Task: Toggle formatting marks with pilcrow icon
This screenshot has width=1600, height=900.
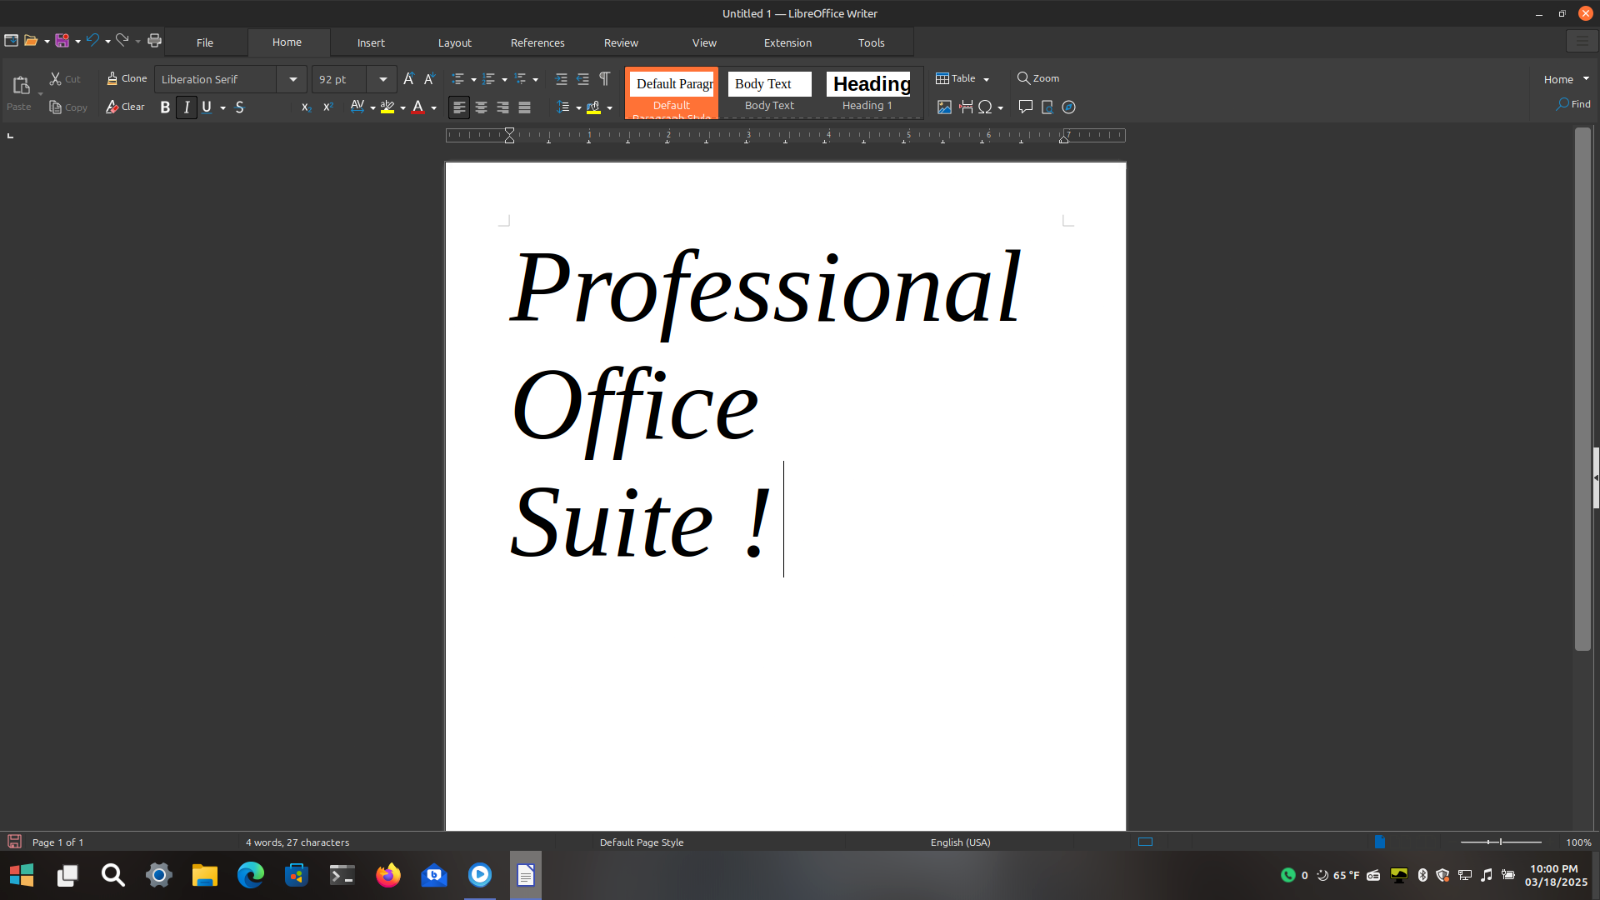Action: point(604,79)
